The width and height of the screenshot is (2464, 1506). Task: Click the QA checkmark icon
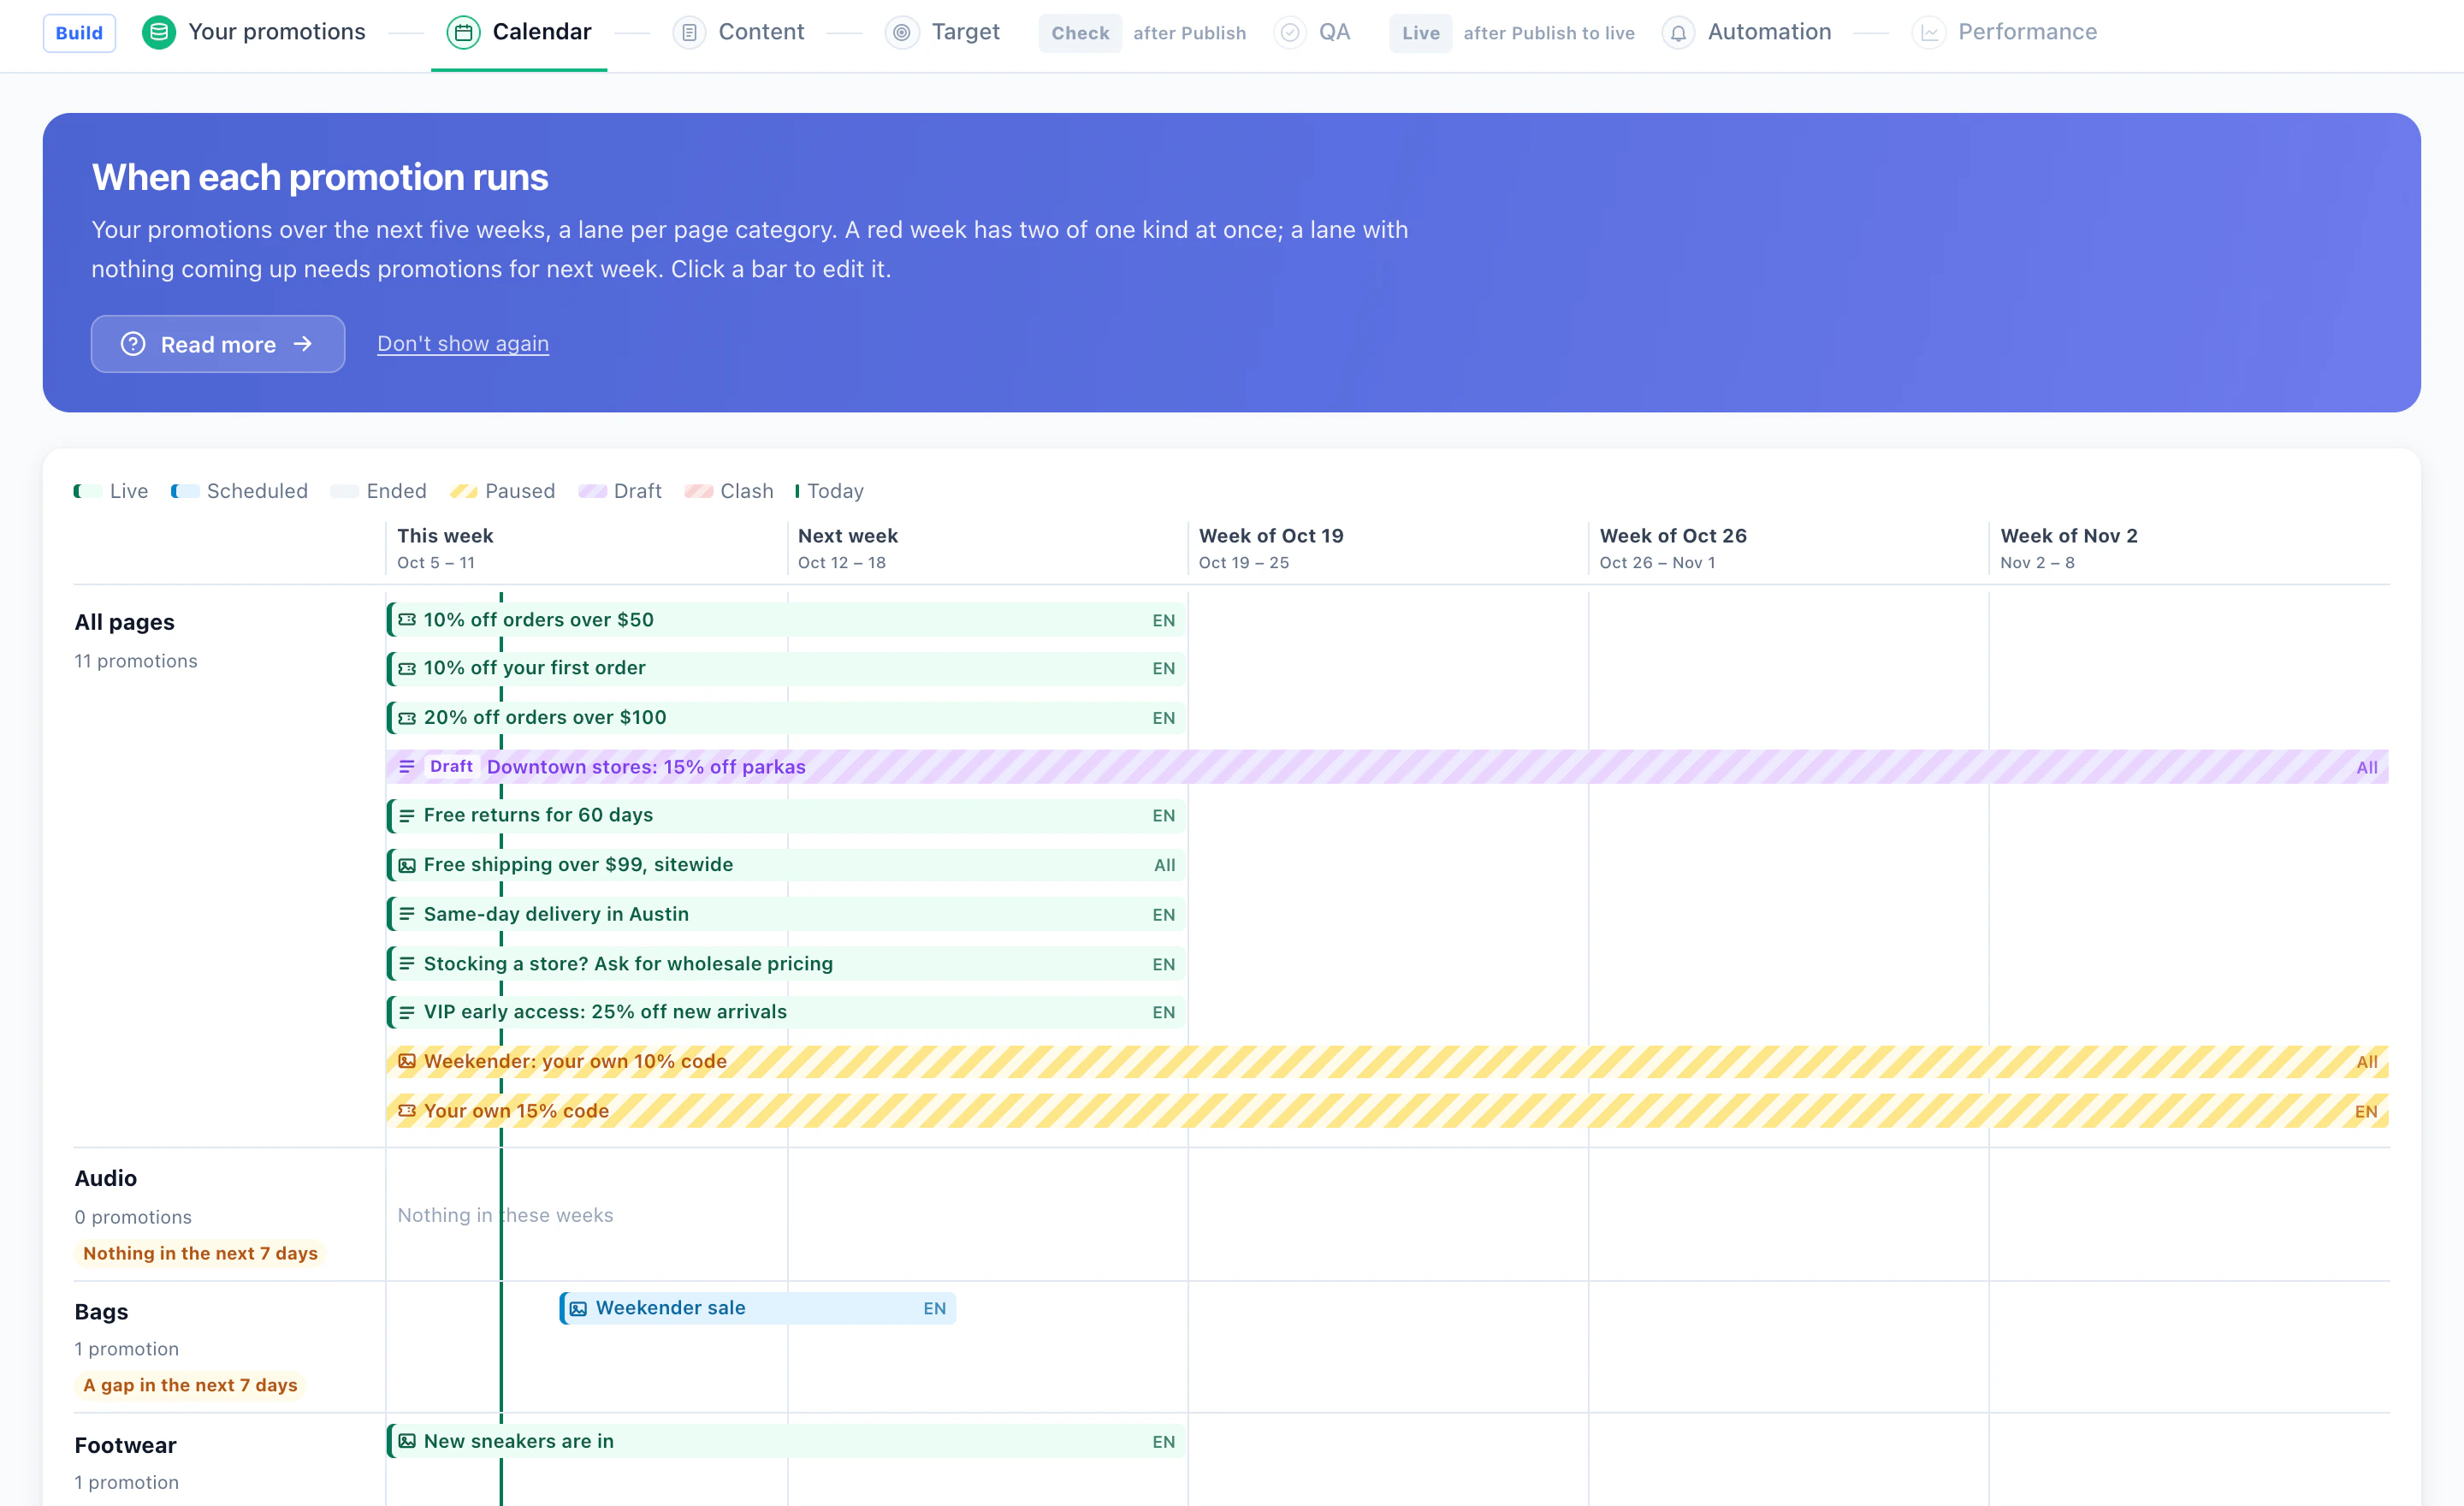tap(1290, 32)
